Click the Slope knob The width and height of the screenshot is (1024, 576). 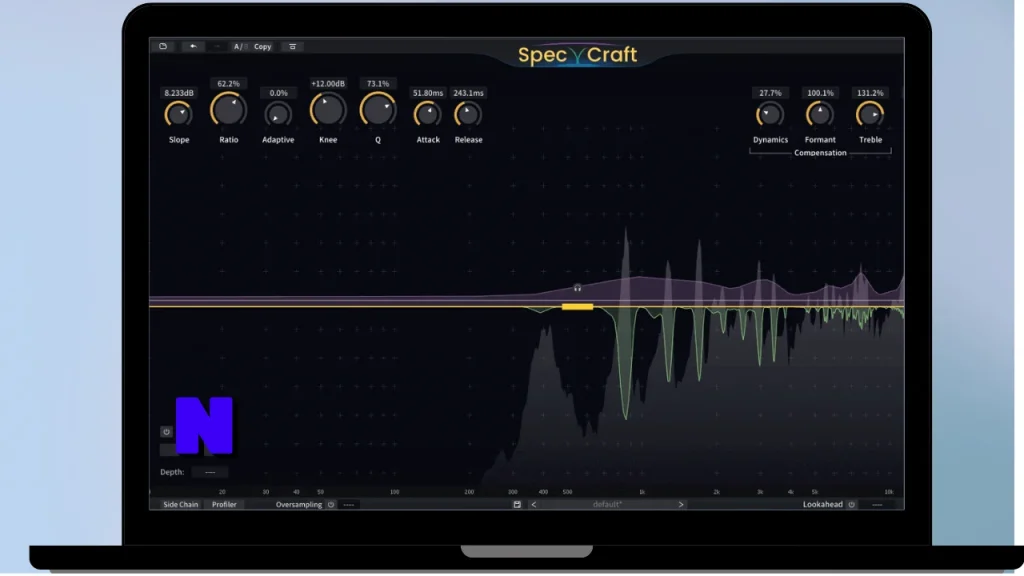pos(178,114)
